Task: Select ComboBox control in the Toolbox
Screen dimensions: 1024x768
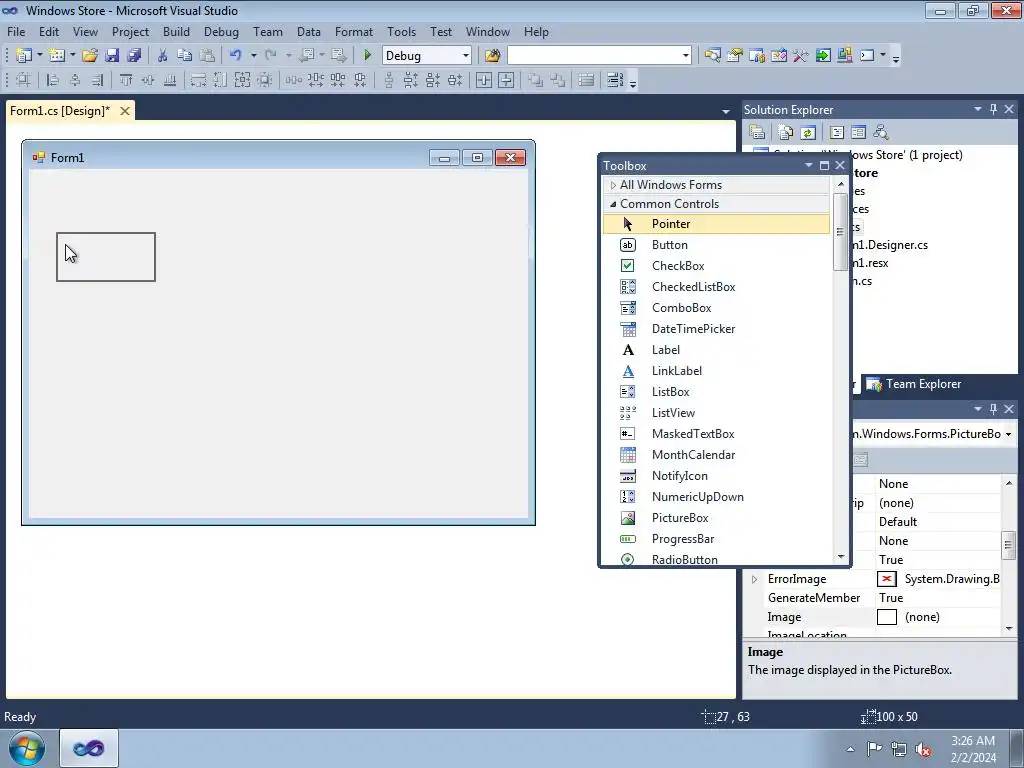Action: (x=716, y=308)
